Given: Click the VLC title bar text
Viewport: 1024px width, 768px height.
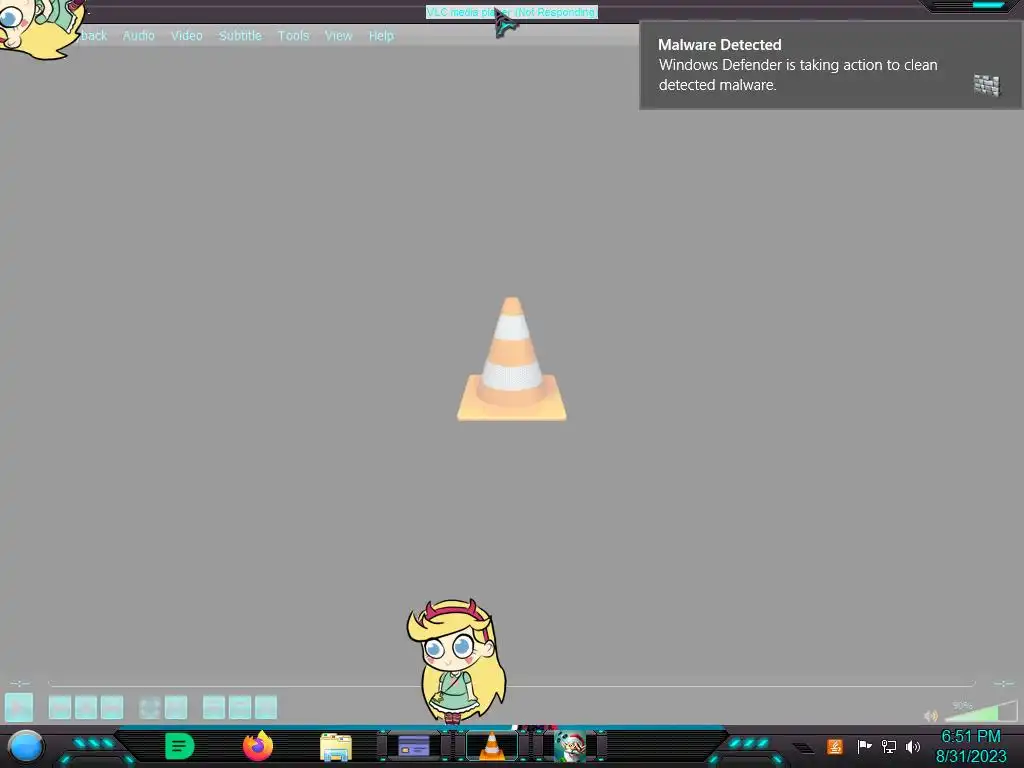Looking at the screenshot, I should click(x=511, y=12).
